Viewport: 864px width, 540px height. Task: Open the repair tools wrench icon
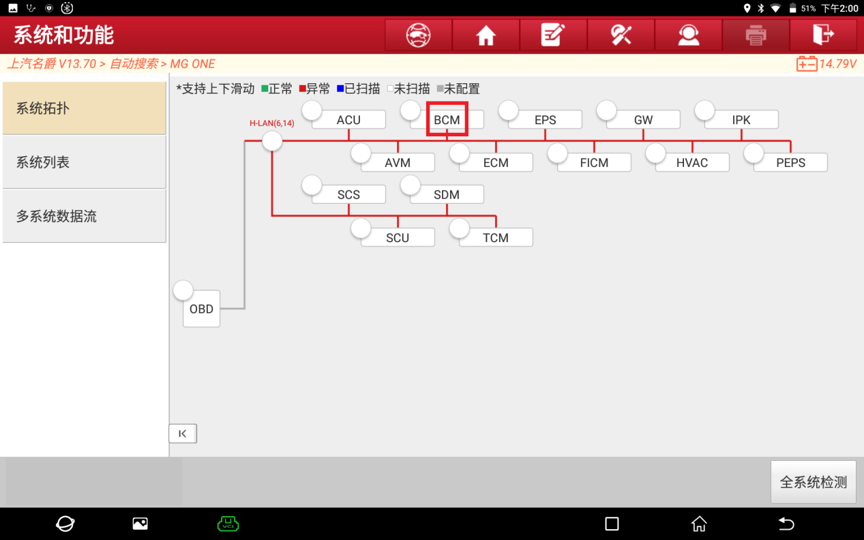coord(621,35)
